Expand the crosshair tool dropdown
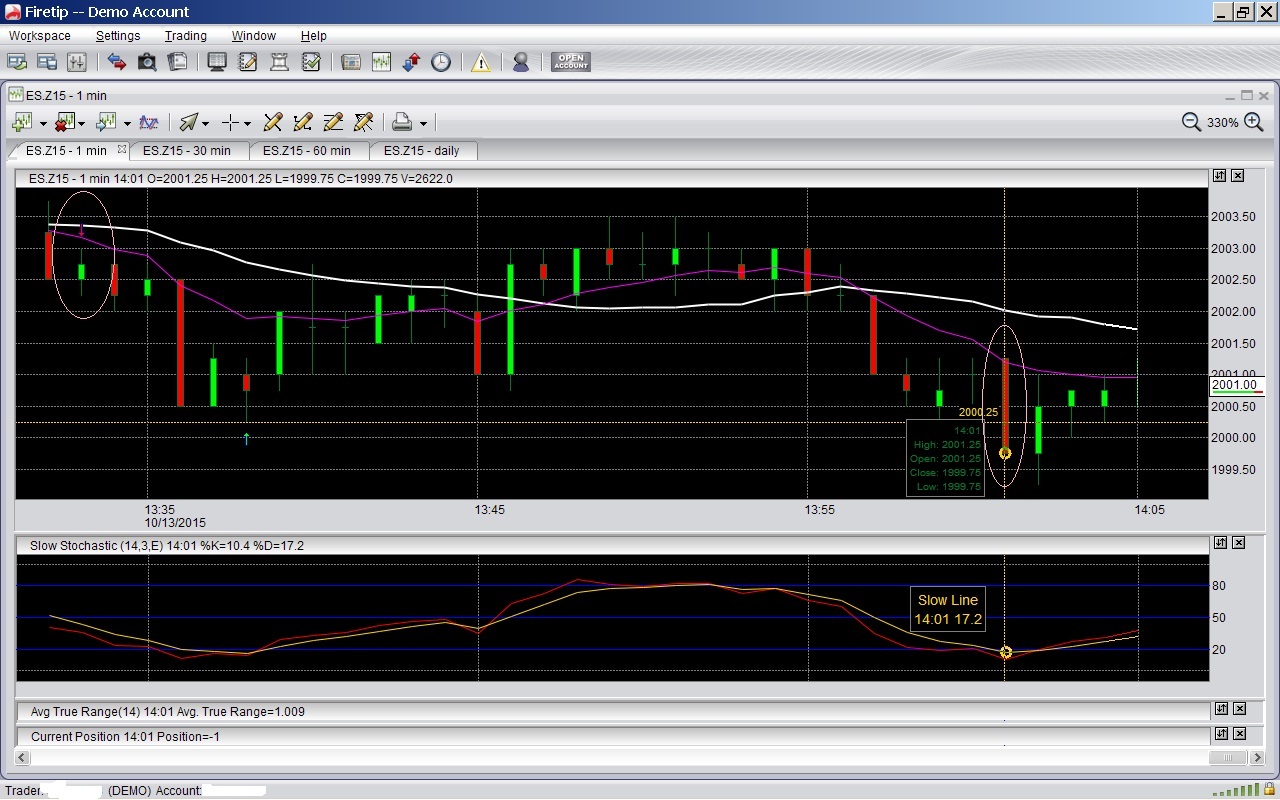This screenshot has height=800, width=1280. [248, 123]
